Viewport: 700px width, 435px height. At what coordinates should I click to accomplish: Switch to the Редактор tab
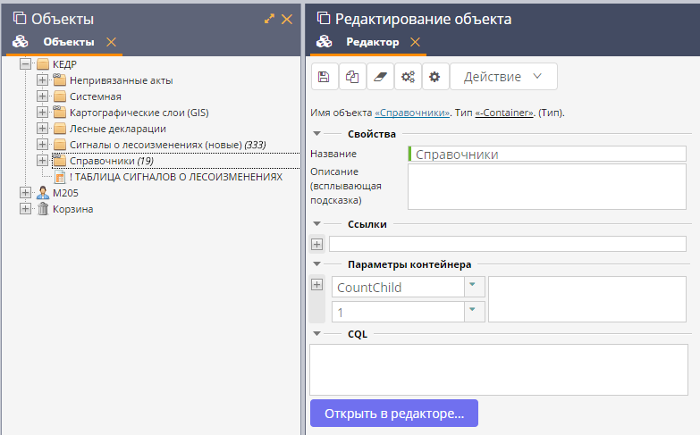tap(373, 42)
